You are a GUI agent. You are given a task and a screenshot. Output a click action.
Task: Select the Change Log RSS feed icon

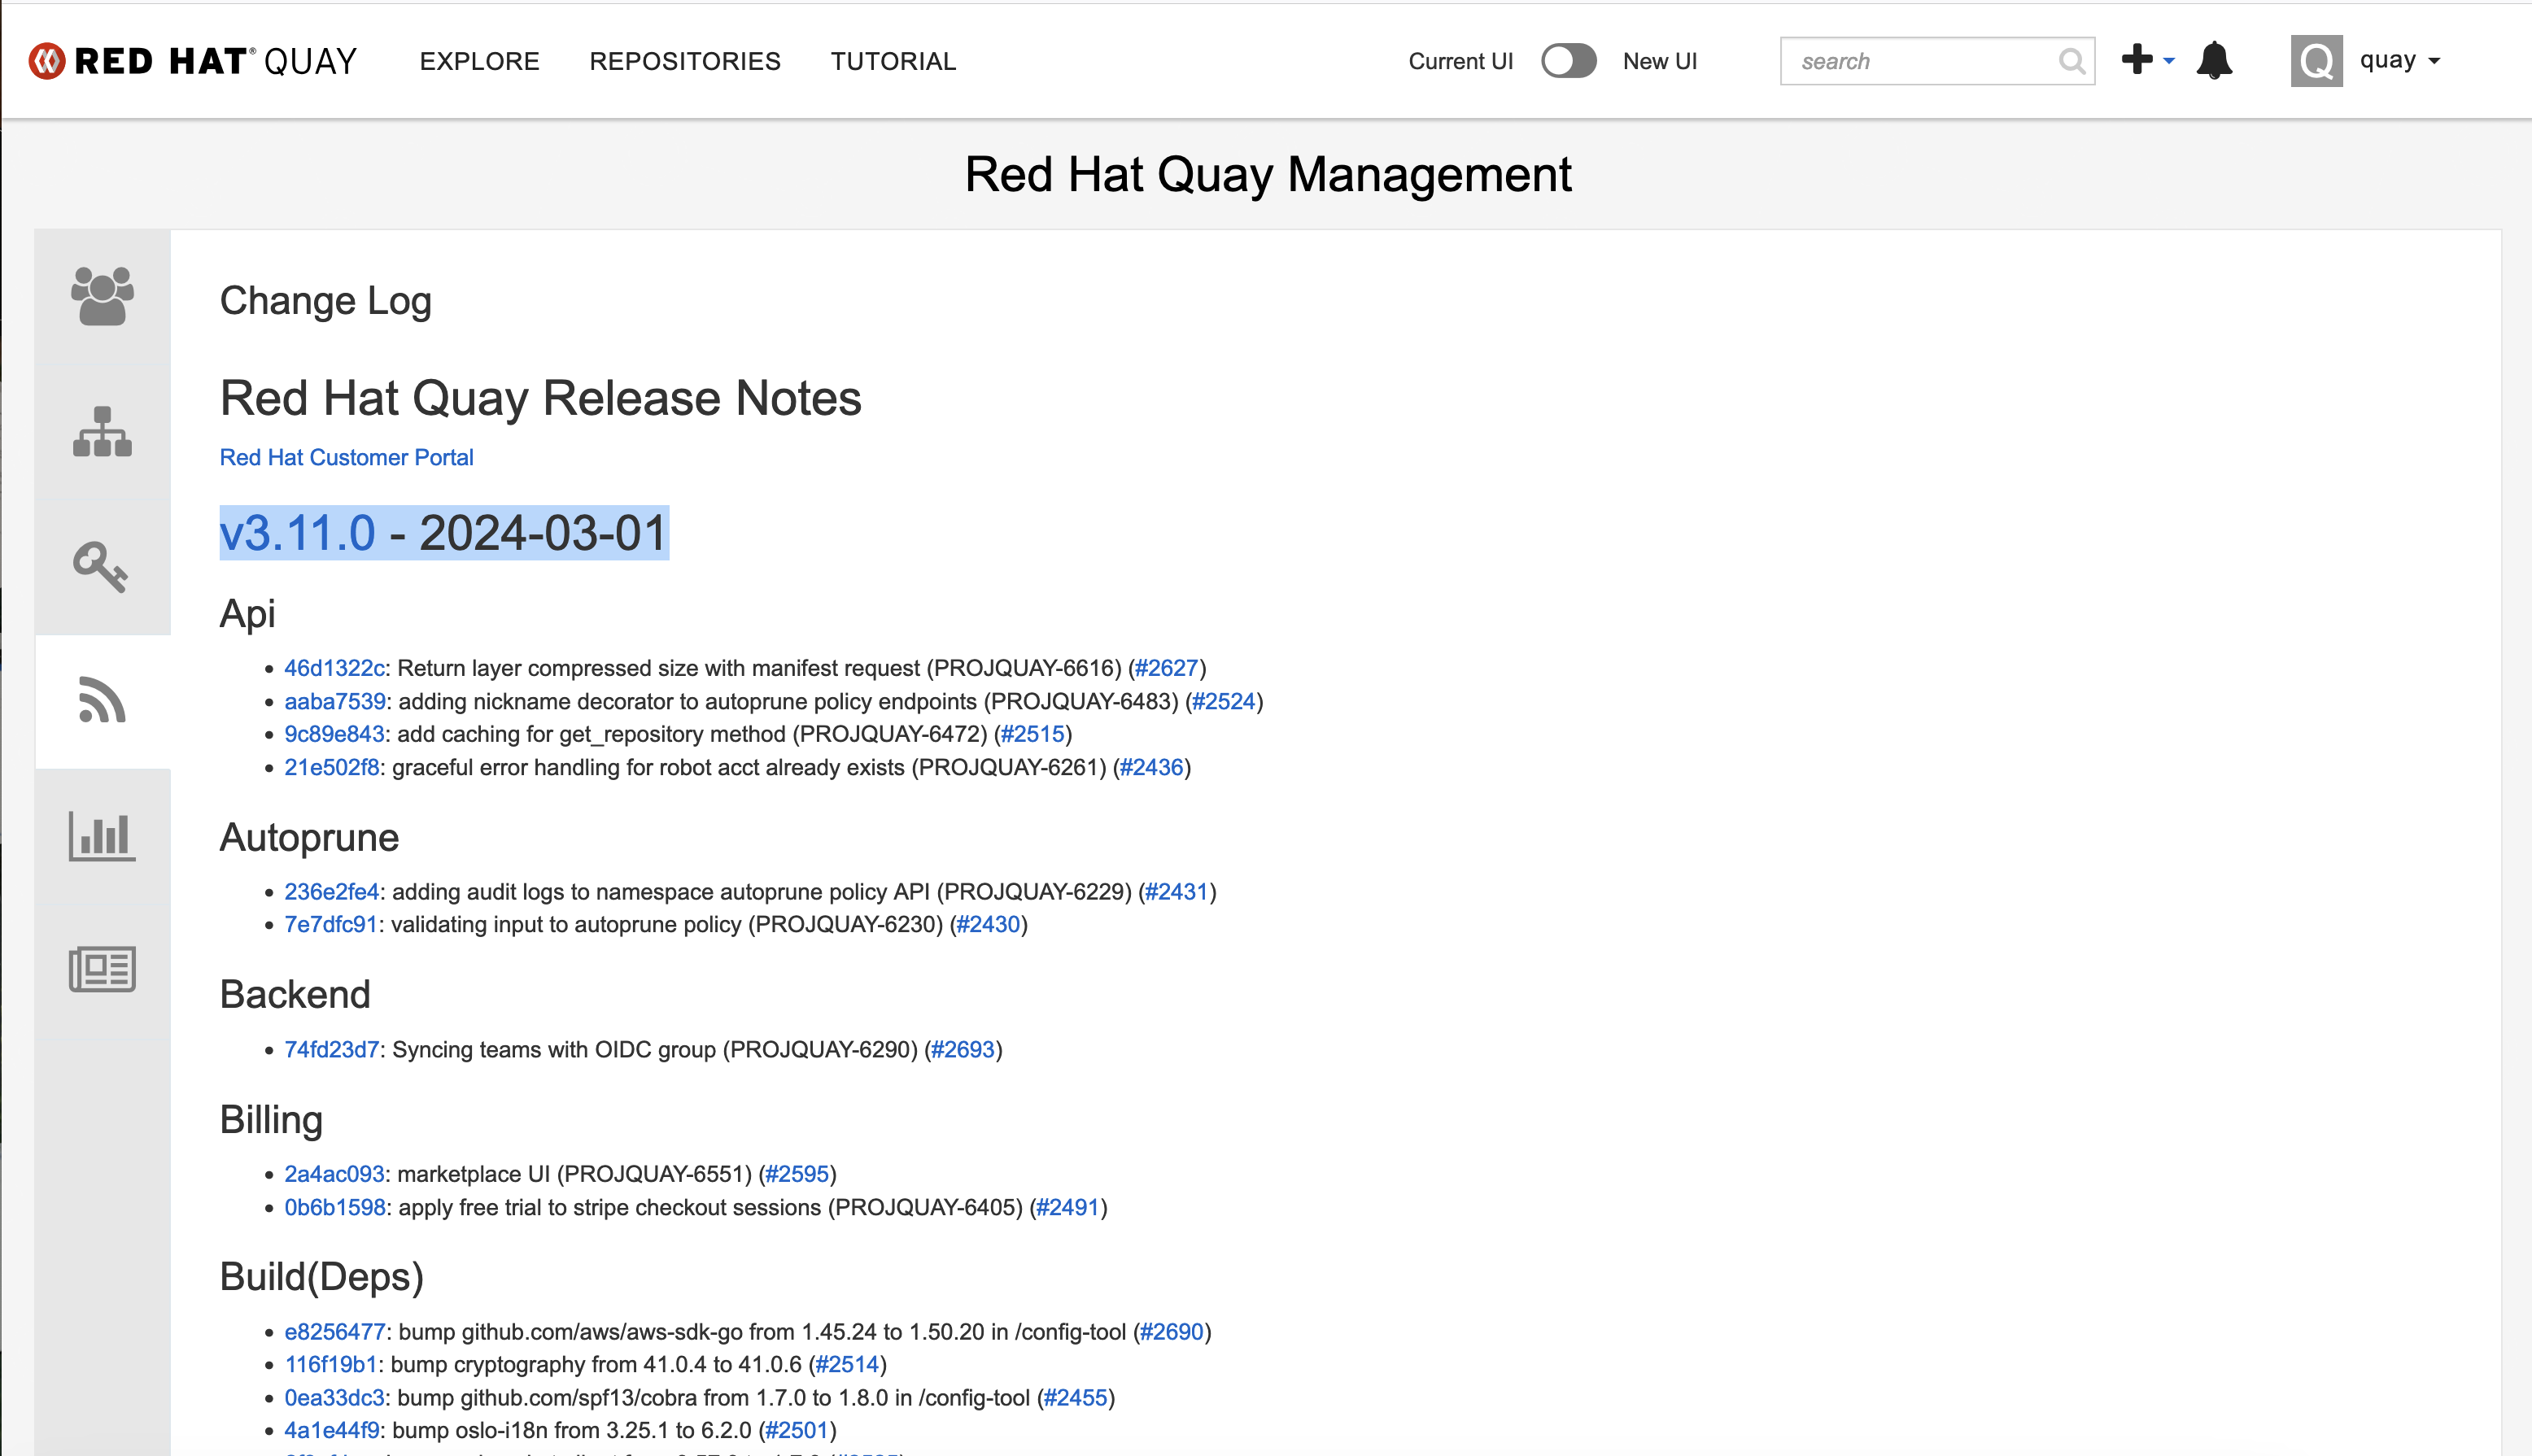(x=102, y=700)
